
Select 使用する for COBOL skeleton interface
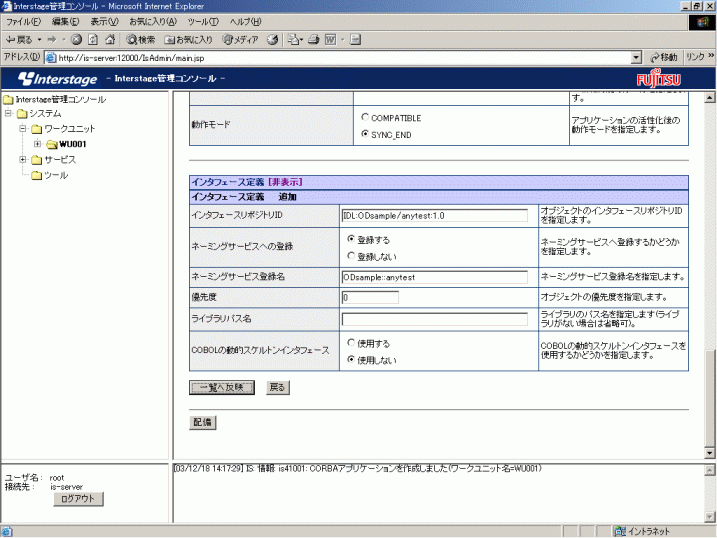tap(351, 342)
